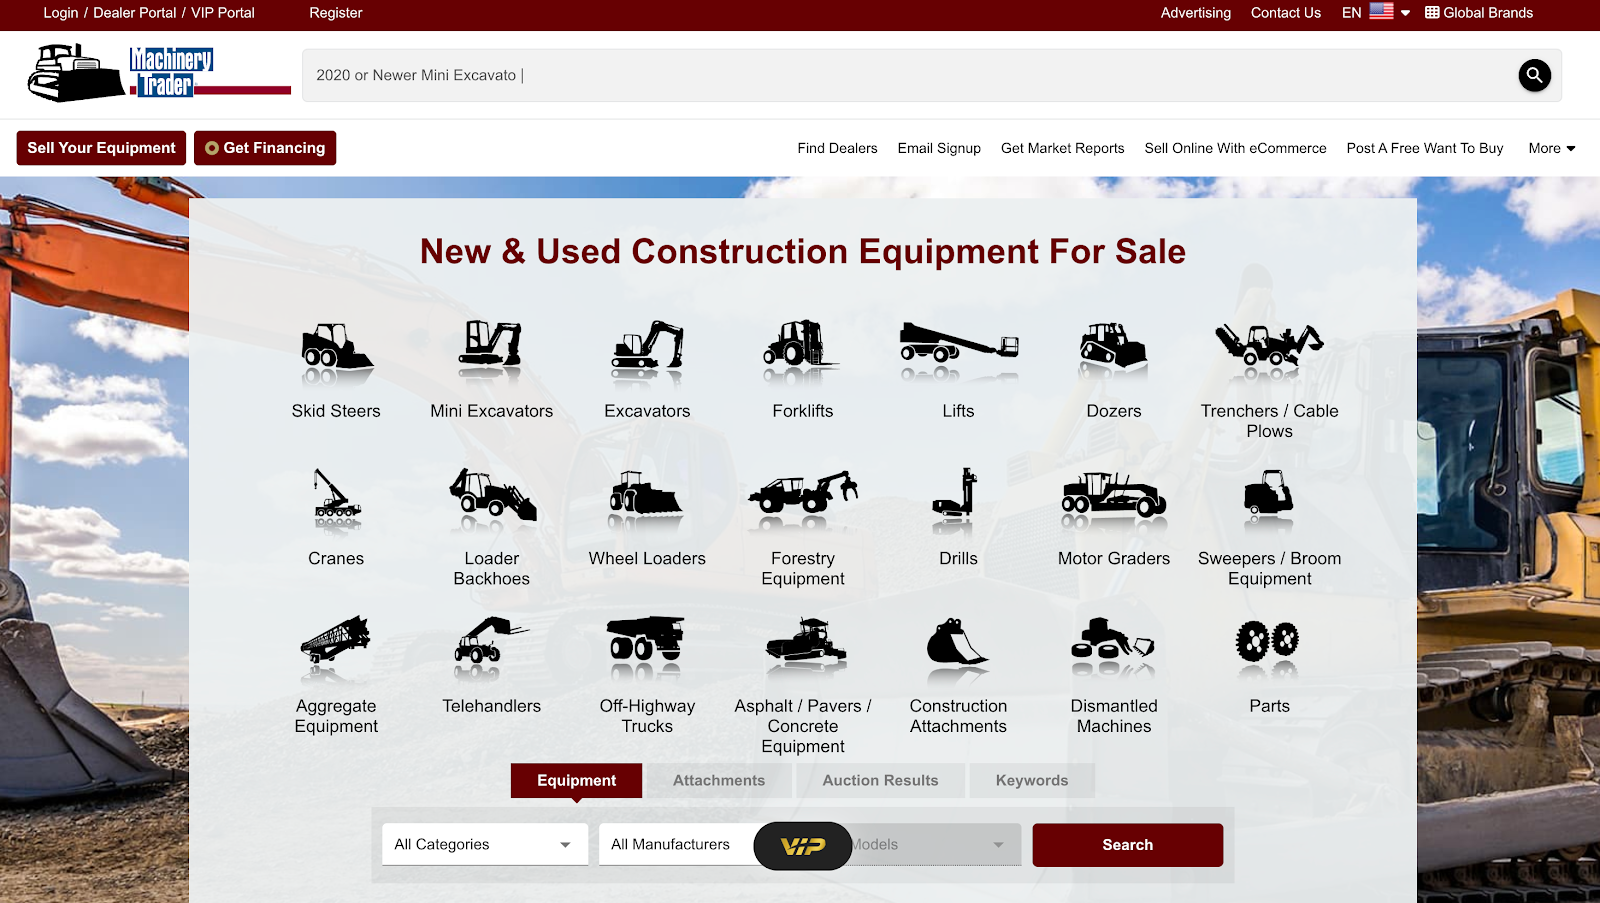The width and height of the screenshot is (1600, 903).
Task: Expand the All Categories dropdown
Action: click(485, 845)
